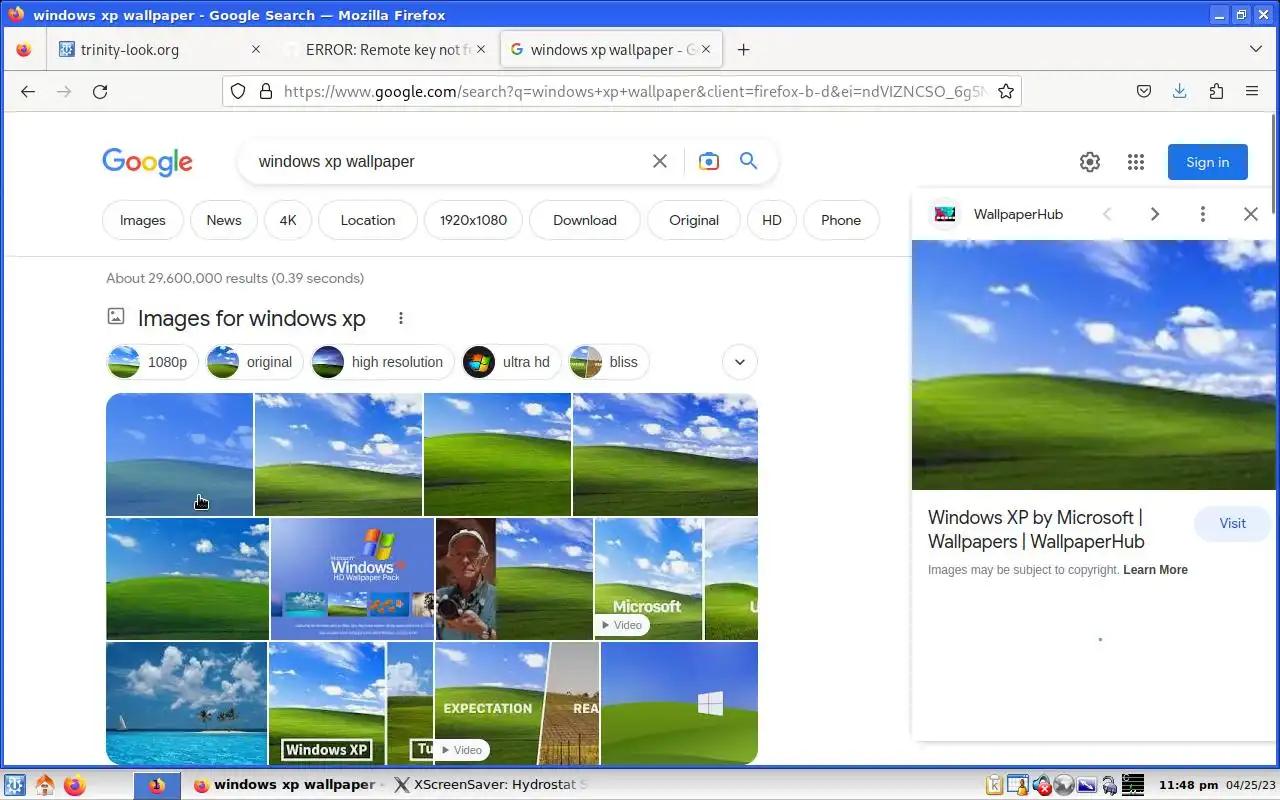Click the Sign in button
1280x800 pixels.
pyautogui.click(x=1208, y=162)
